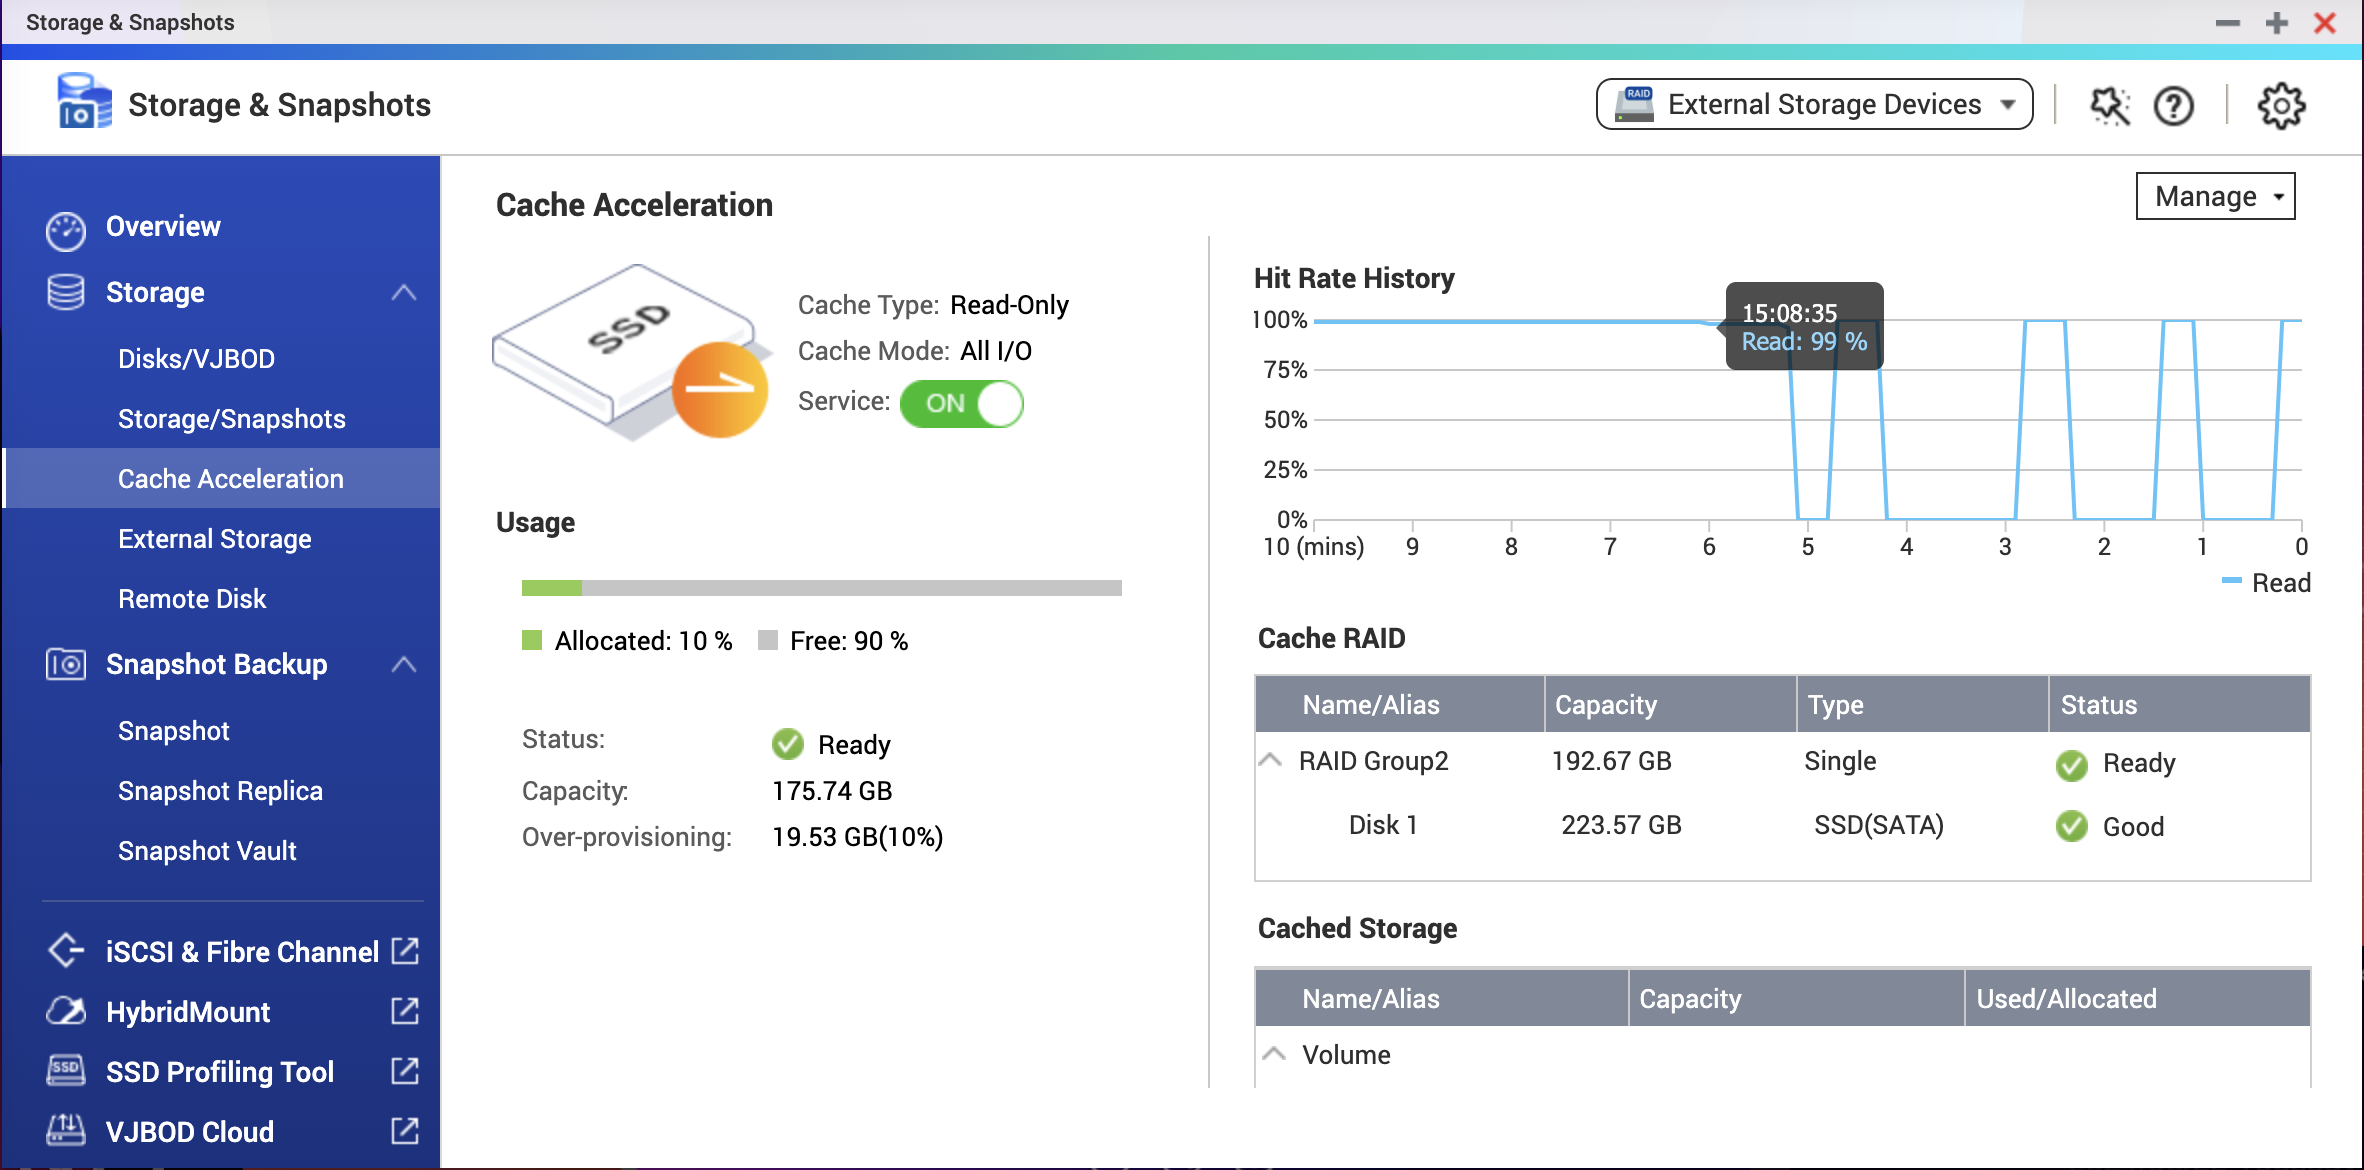Open the Manage menu button

click(2215, 196)
